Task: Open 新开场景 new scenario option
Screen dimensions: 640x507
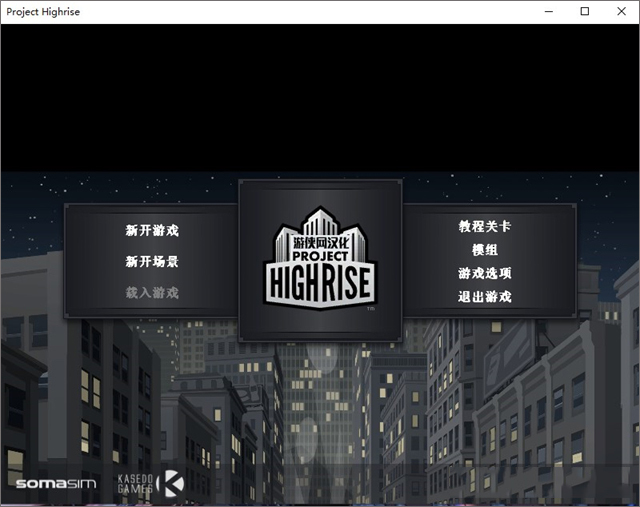Action: [x=152, y=261]
